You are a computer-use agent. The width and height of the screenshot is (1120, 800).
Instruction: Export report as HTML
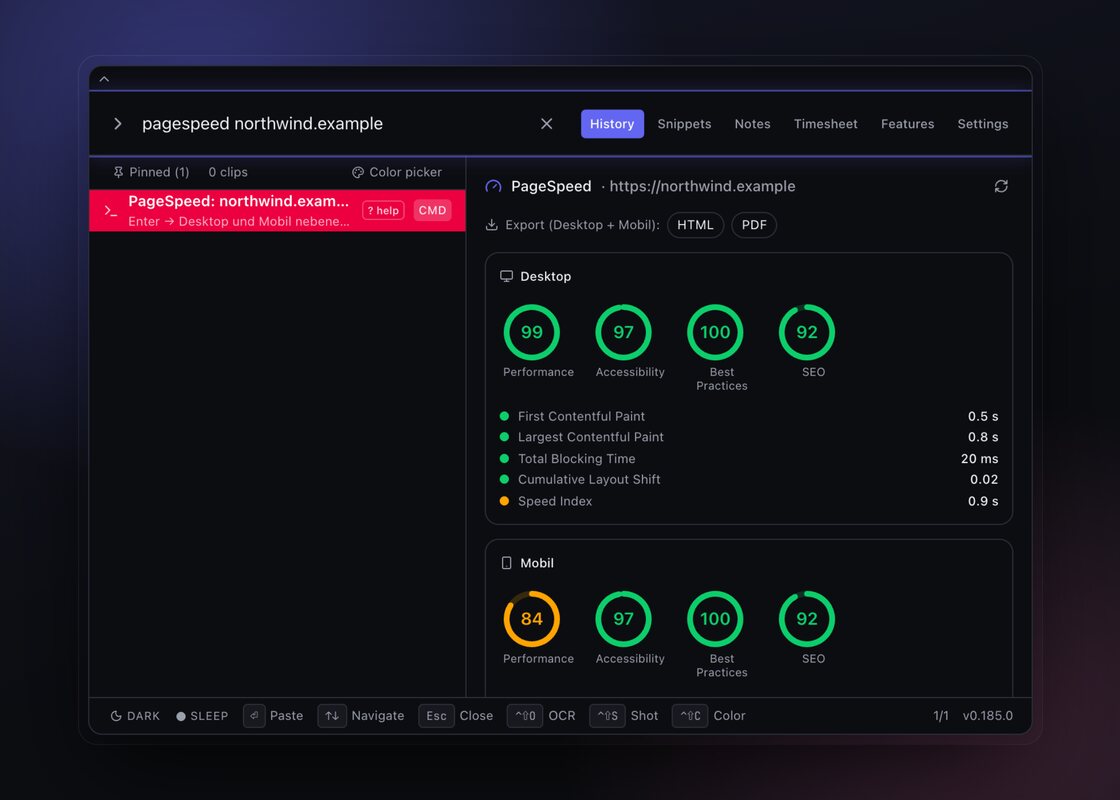tap(695, 225)
